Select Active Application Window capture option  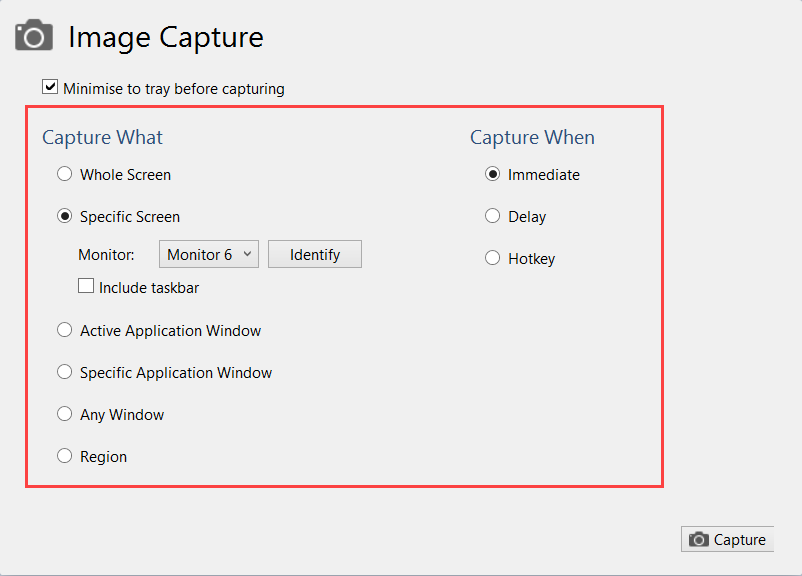pyautogui.click(x=65, y=330)
